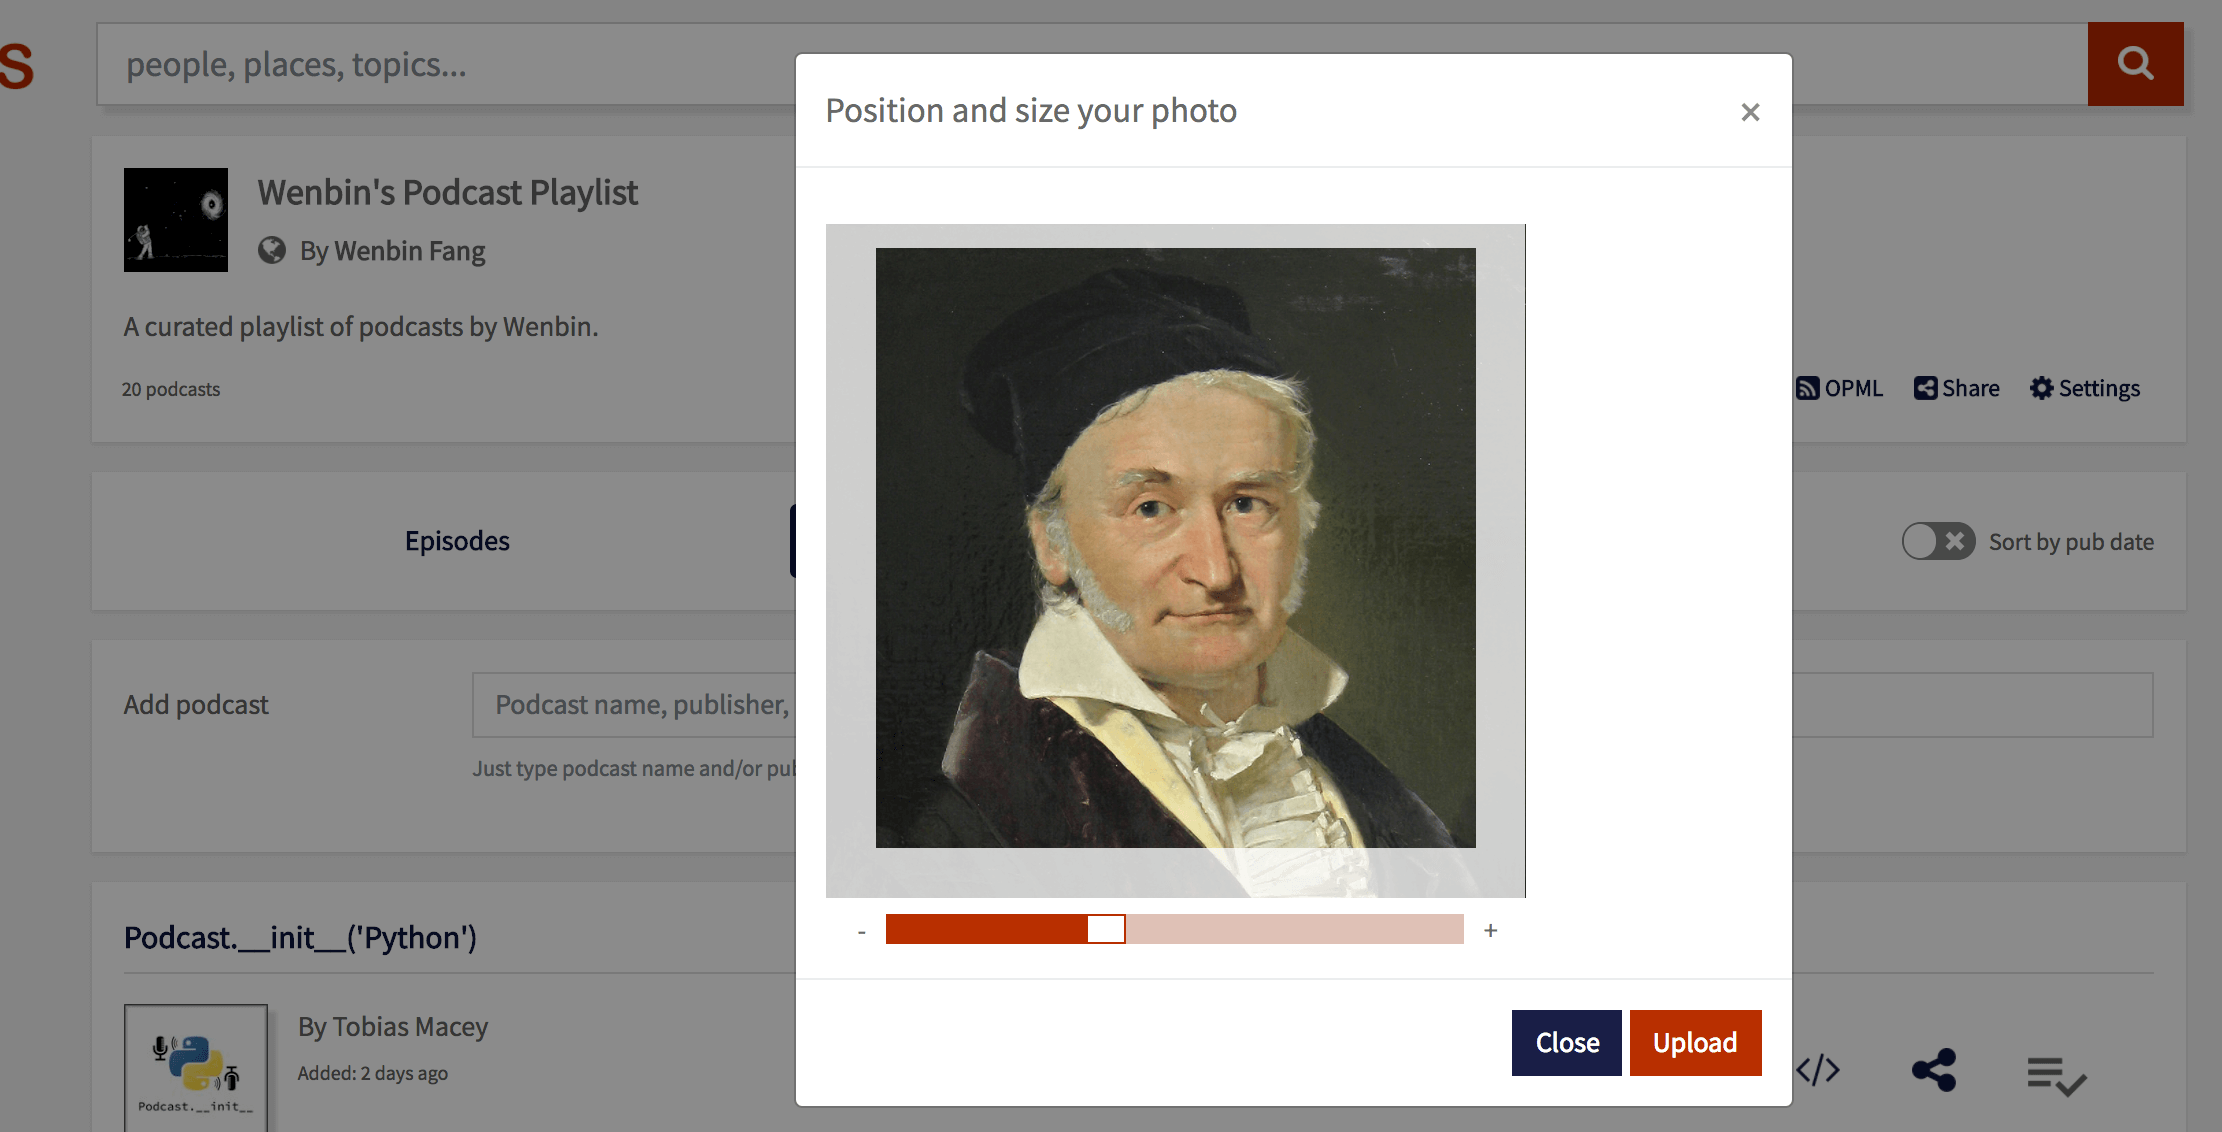Click By Wenbin Fang author link
Image resolution: width=2222 pixels, height=1132 pixels.
point(392,251)
